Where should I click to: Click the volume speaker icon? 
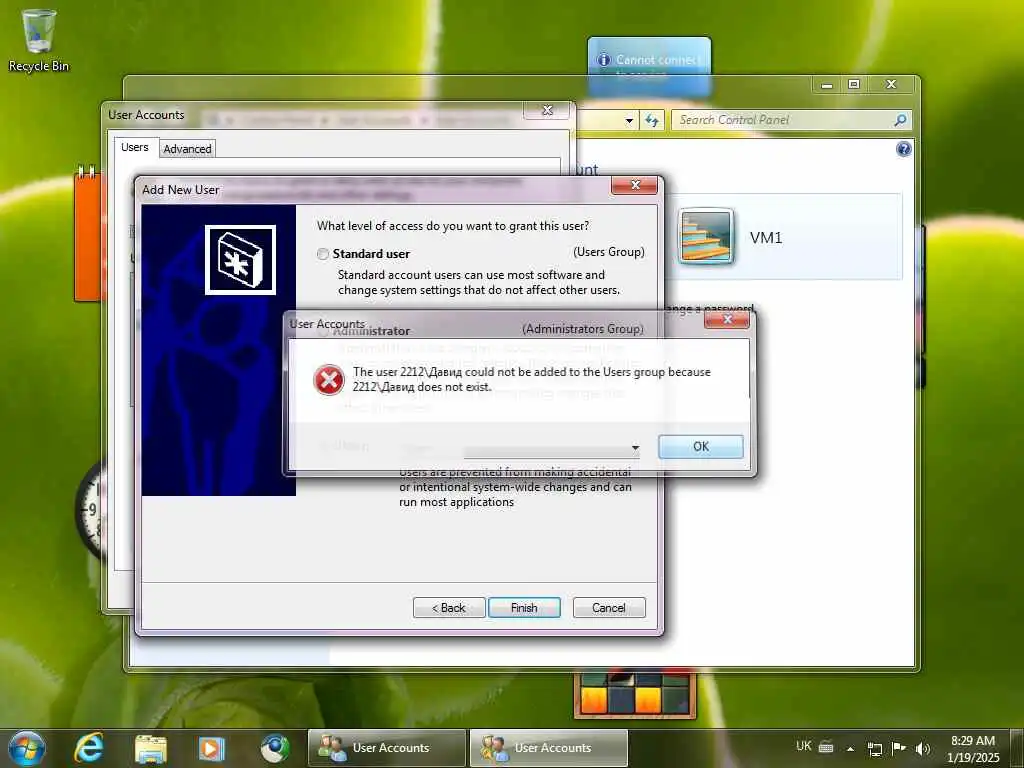pos(922,749)
